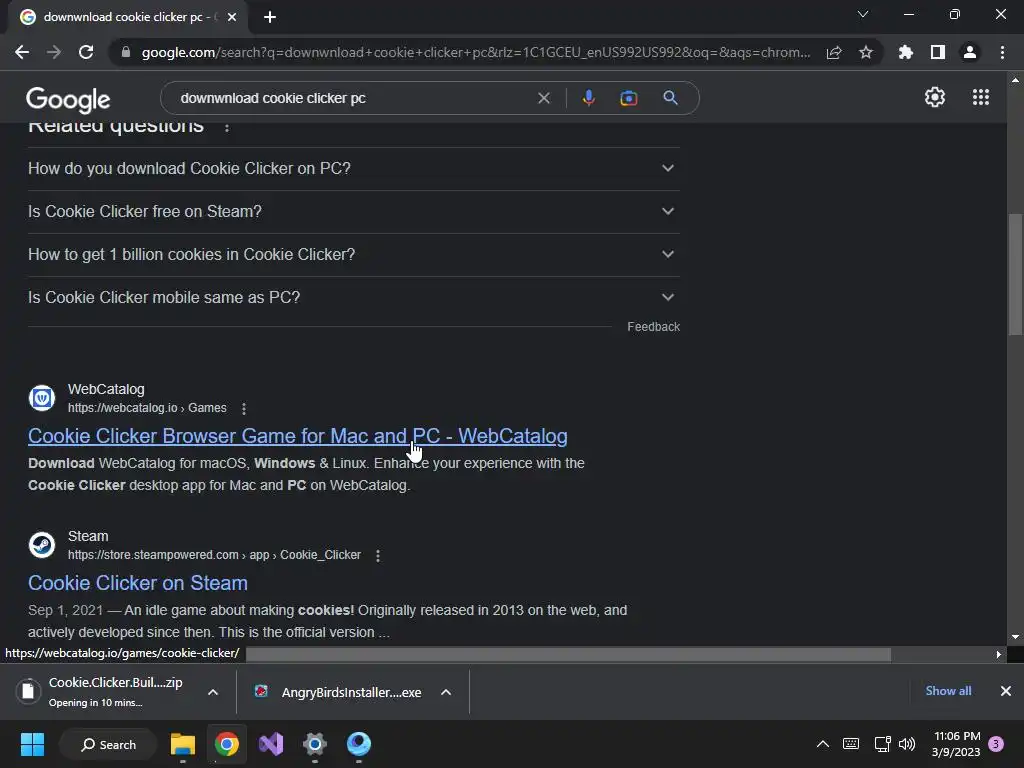This screenshot has width=1024, height=768.
Task: Open a new browser tab
Action: pos(270,17)
